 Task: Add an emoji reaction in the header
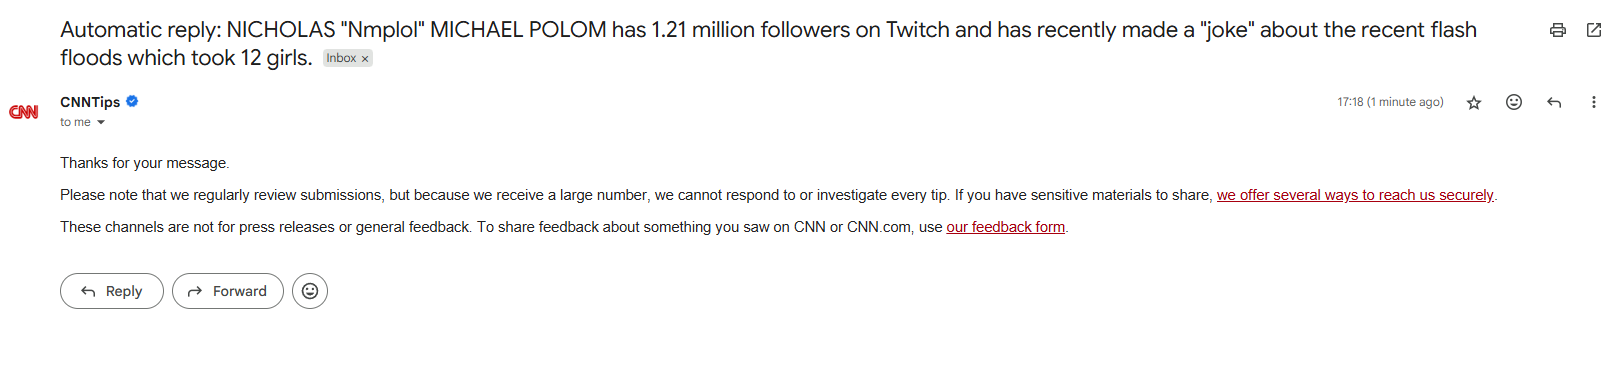(1514, 102)
